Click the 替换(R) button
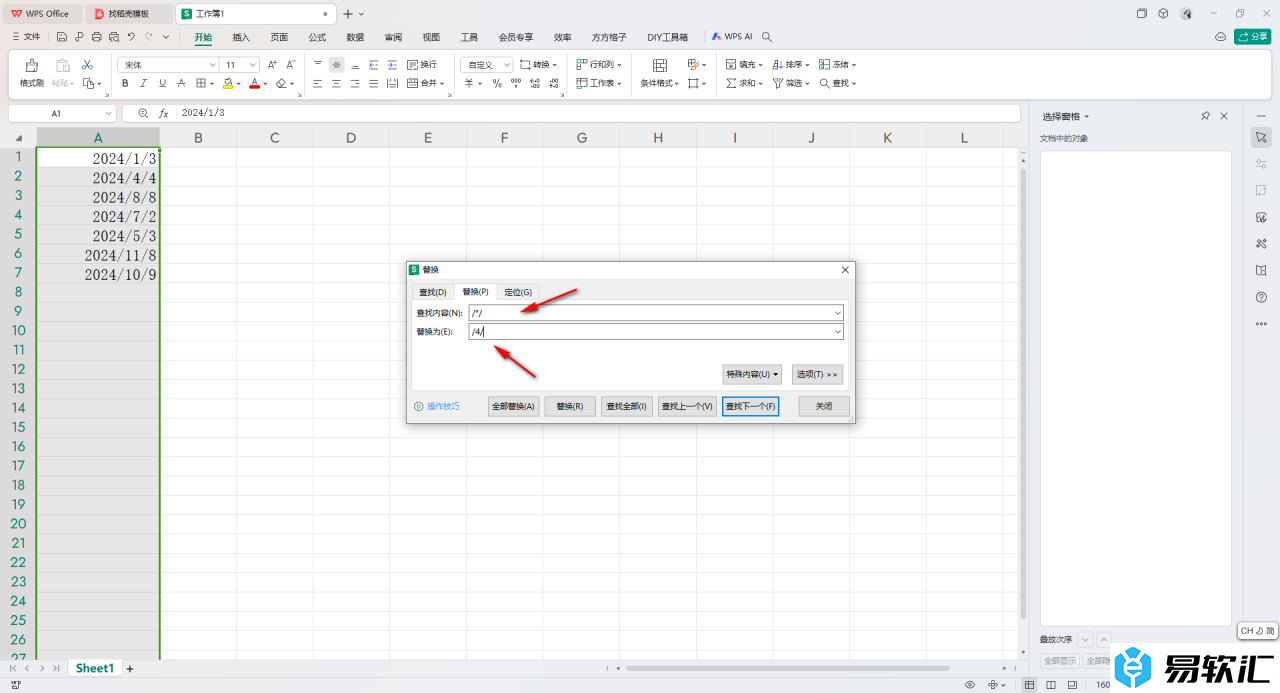Image resolution: width=1280 pixels, height=693 pixels. coord(570,407)
